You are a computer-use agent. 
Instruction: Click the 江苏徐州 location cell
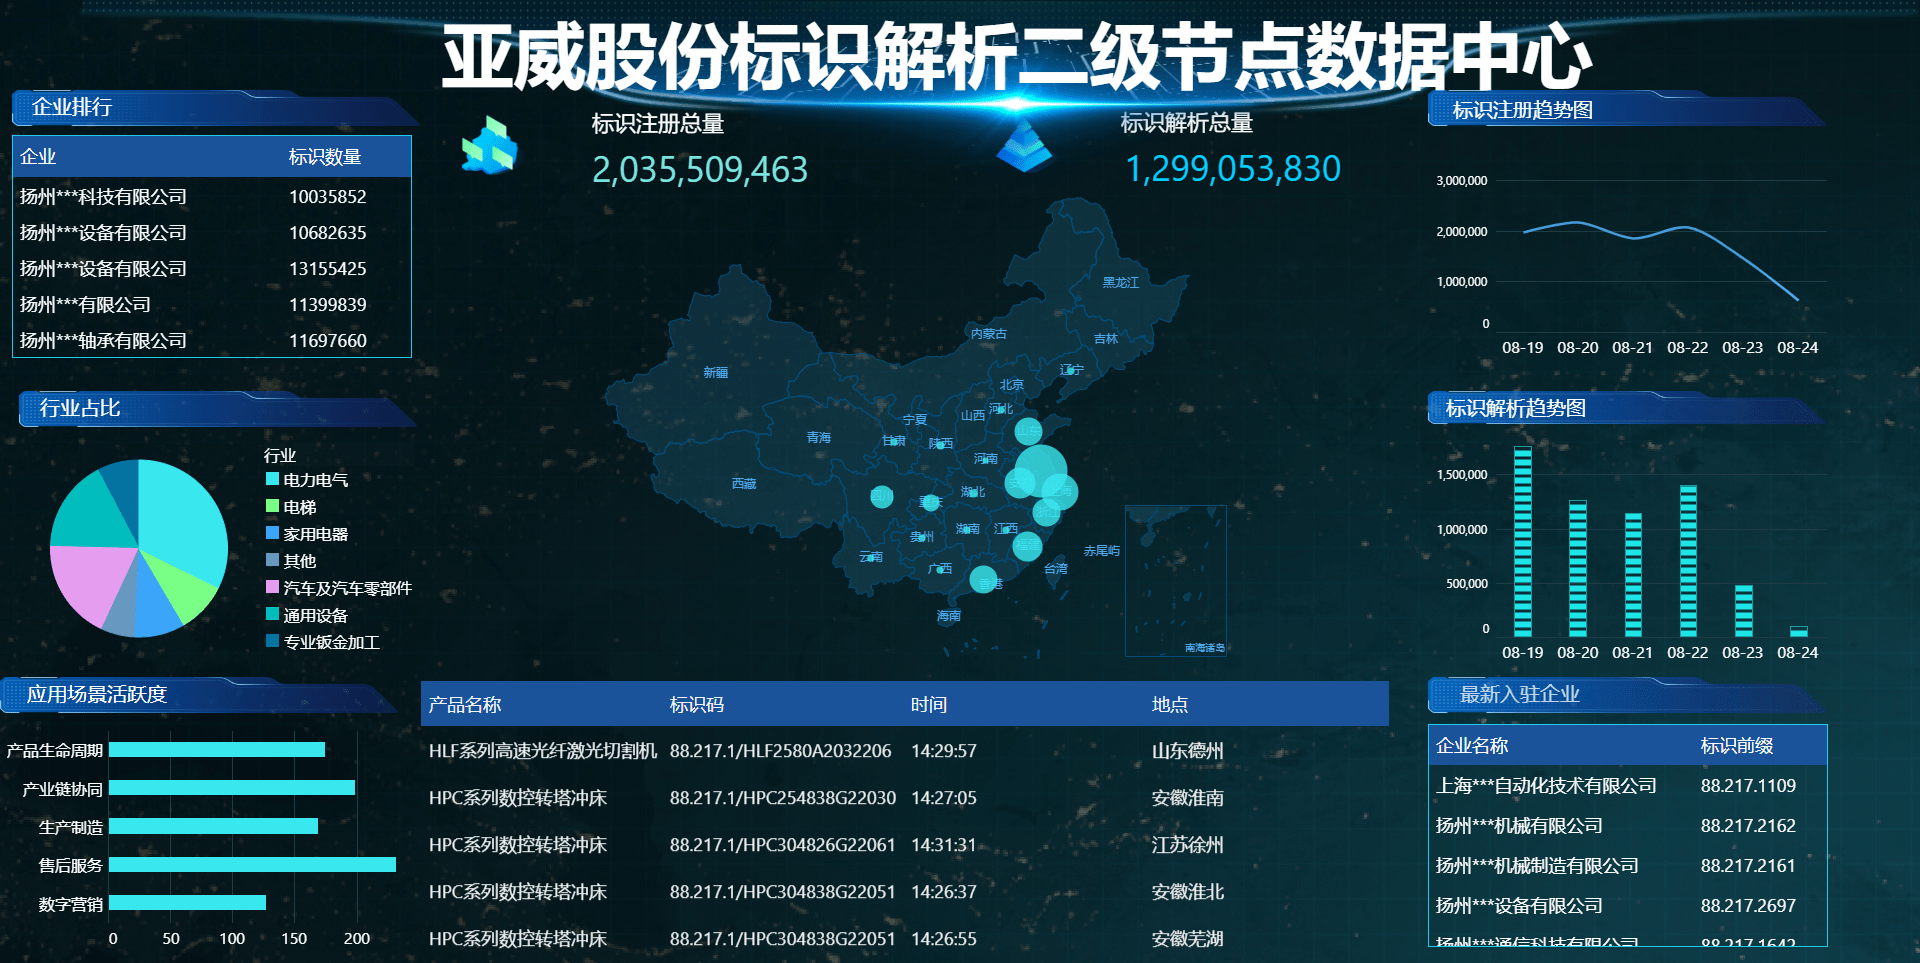(1187, 845)
